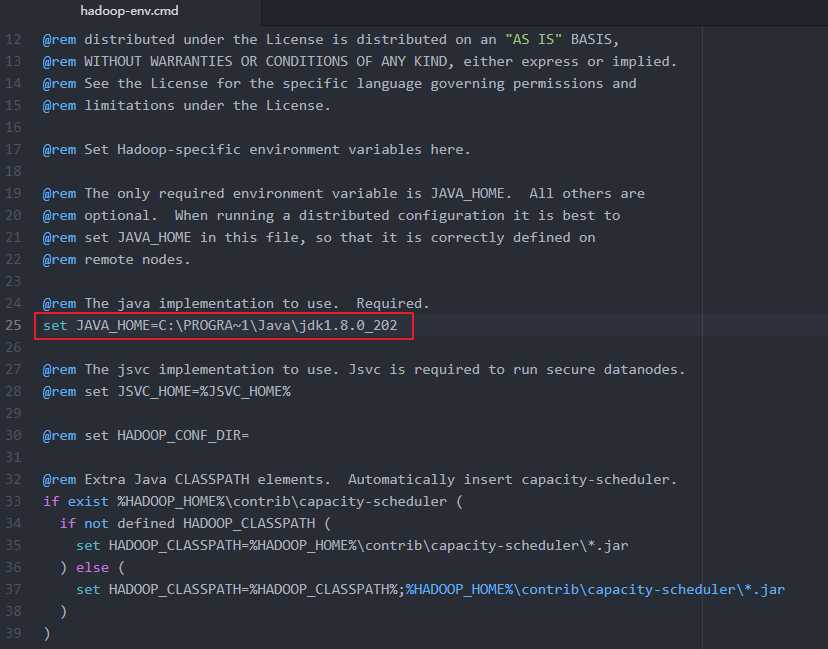Click the 'See the License for the specific' line
The height and width of the screenshot is (649, 828).
coord(340,83)
